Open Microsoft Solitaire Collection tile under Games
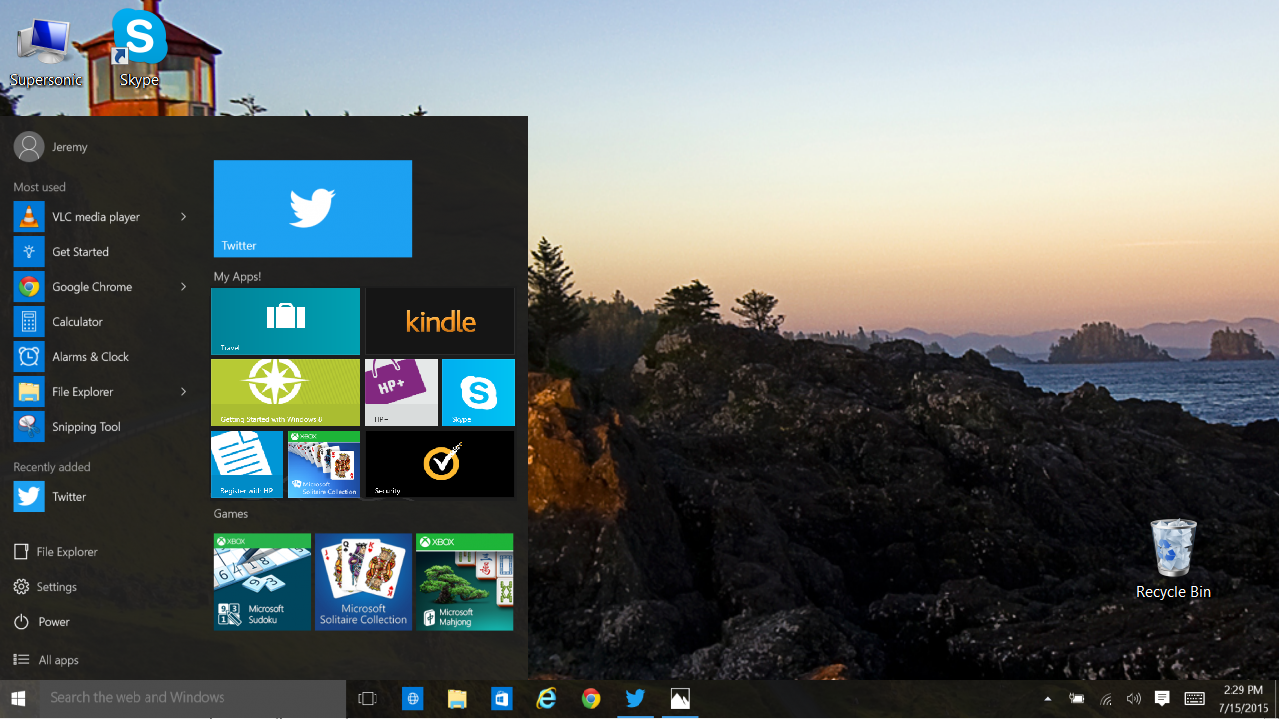This screenshot has height=719, width=1279. click(364, 582)
